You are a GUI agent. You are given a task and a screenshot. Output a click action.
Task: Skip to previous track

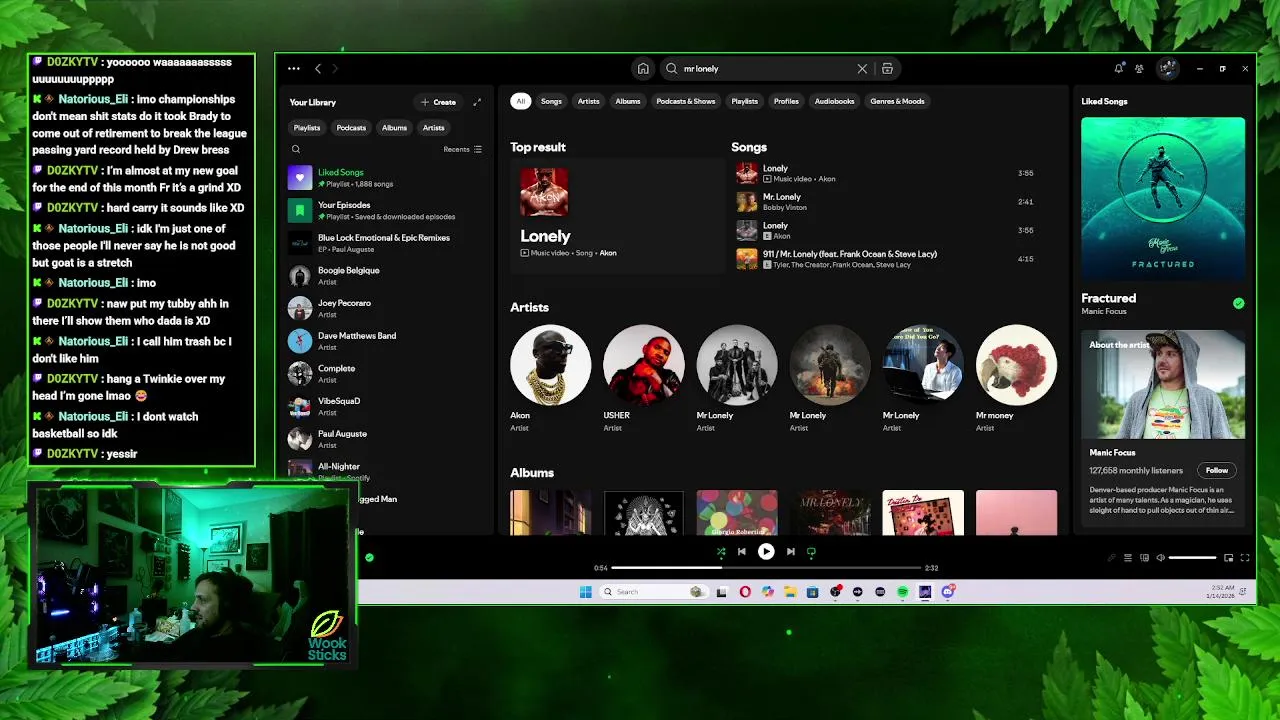point(741,551)
